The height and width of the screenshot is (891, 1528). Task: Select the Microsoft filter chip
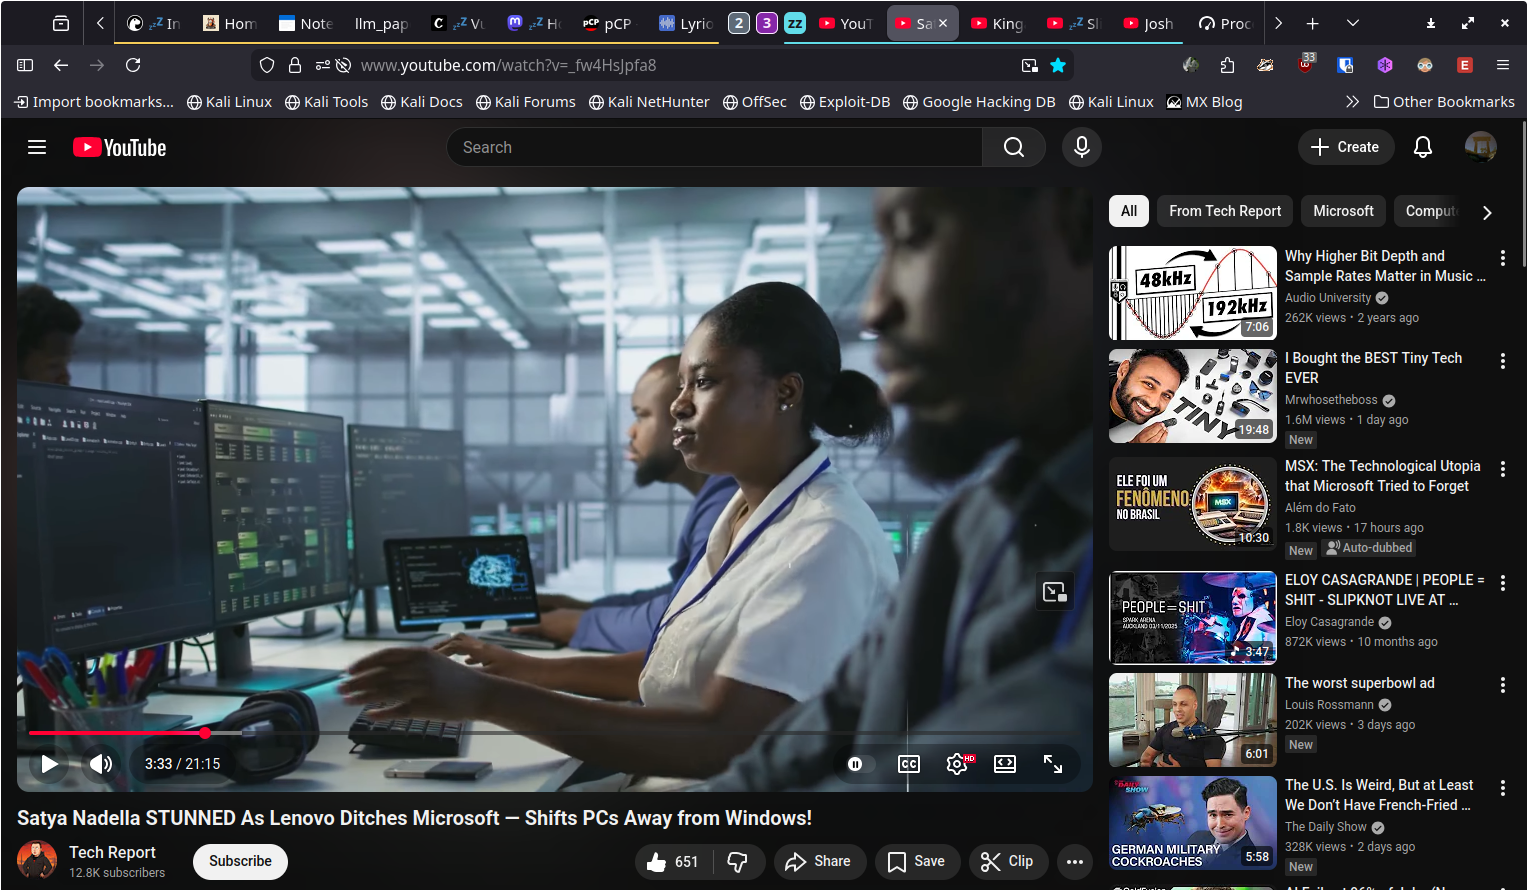tap(1343, 211)
